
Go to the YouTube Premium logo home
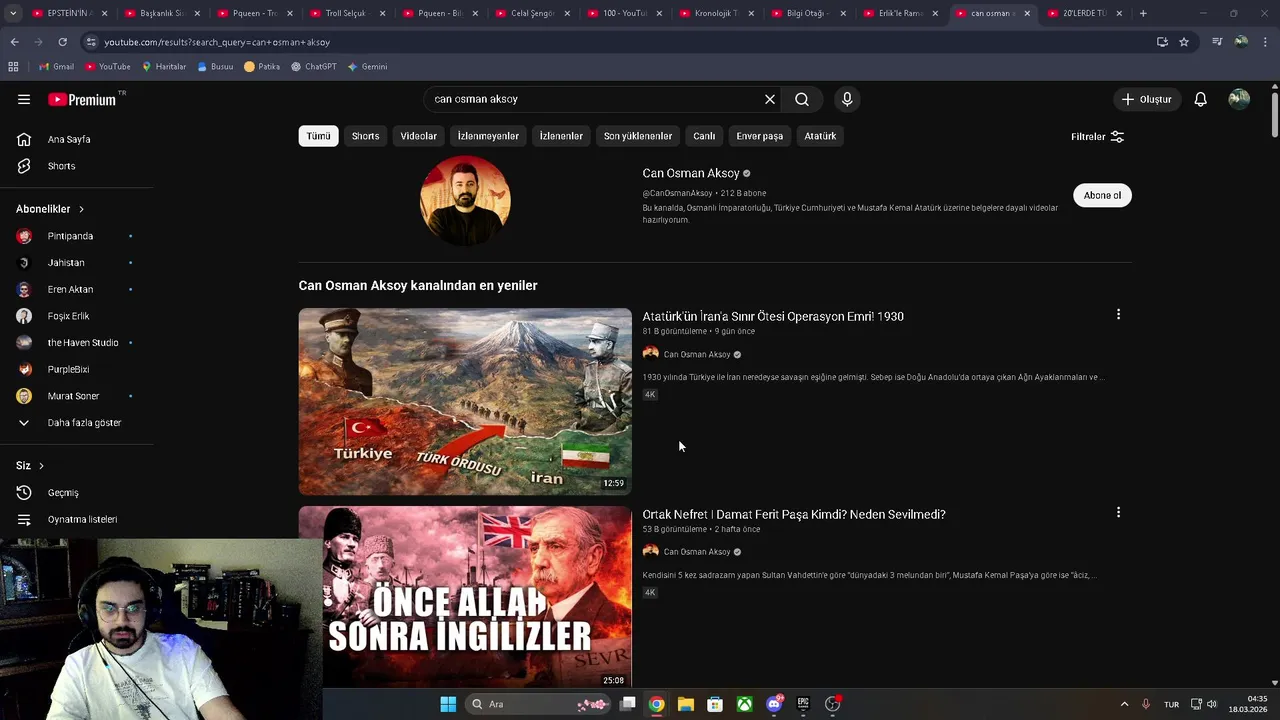[x=82, y=99]
